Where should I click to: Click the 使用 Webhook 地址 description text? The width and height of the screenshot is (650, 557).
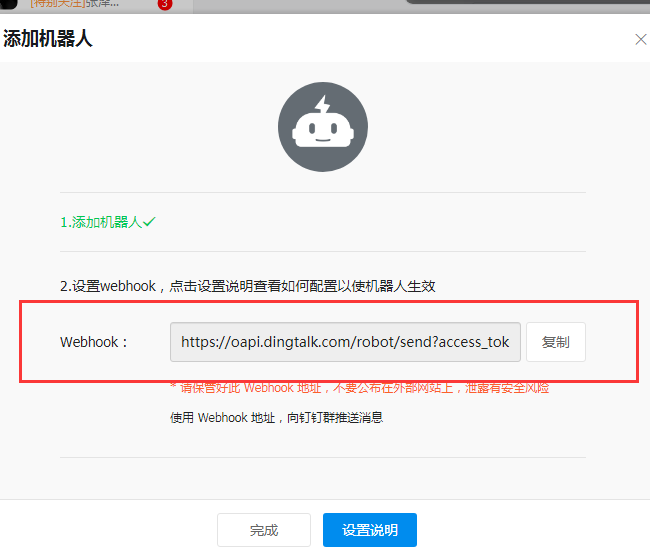(276, 417)
